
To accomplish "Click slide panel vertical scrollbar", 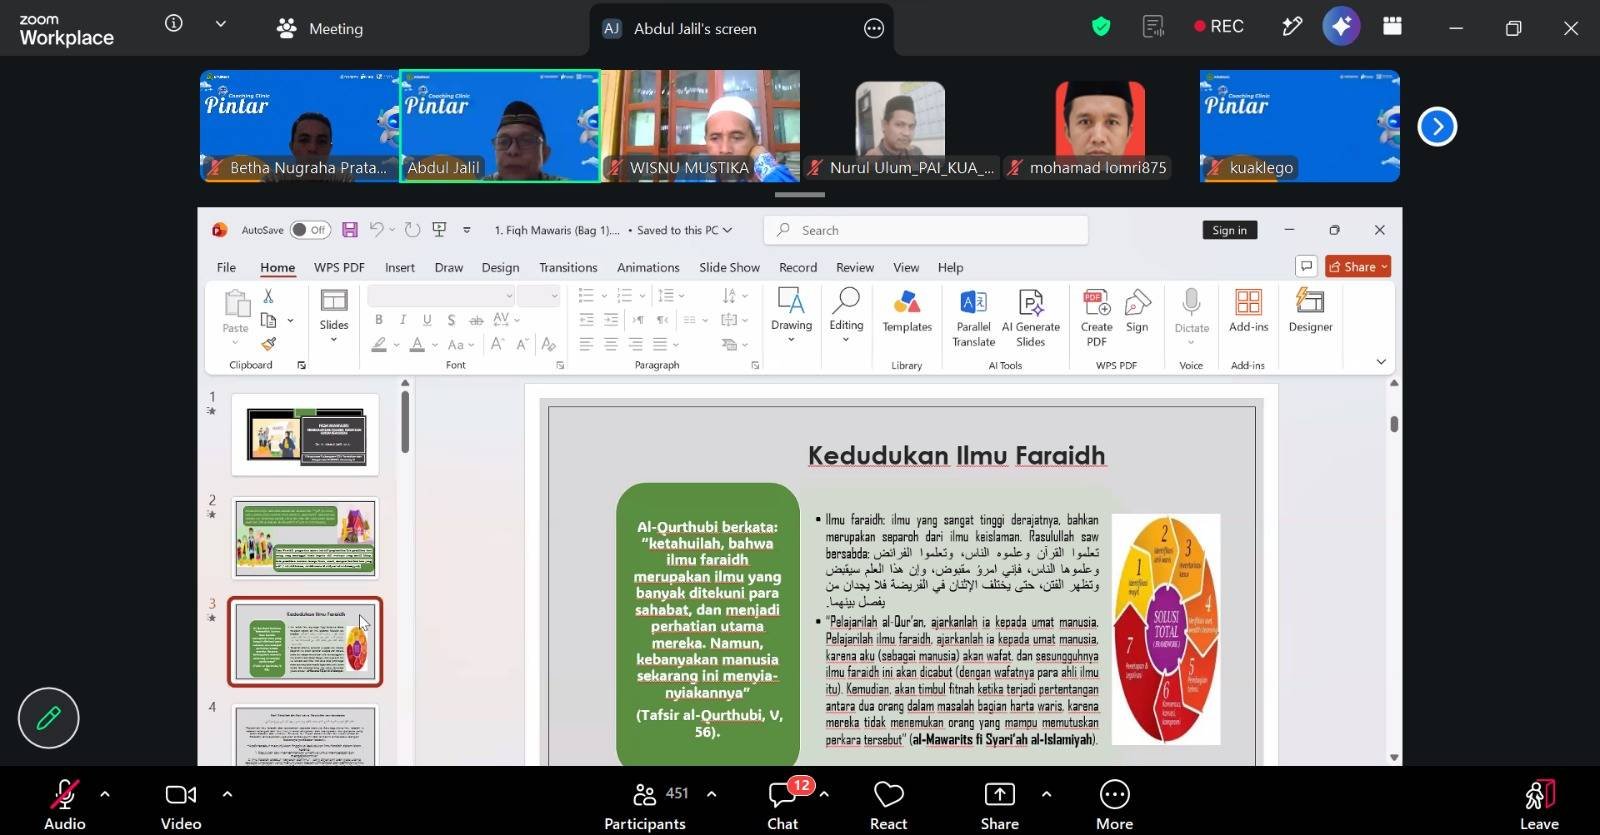I will tap(405, 422).
